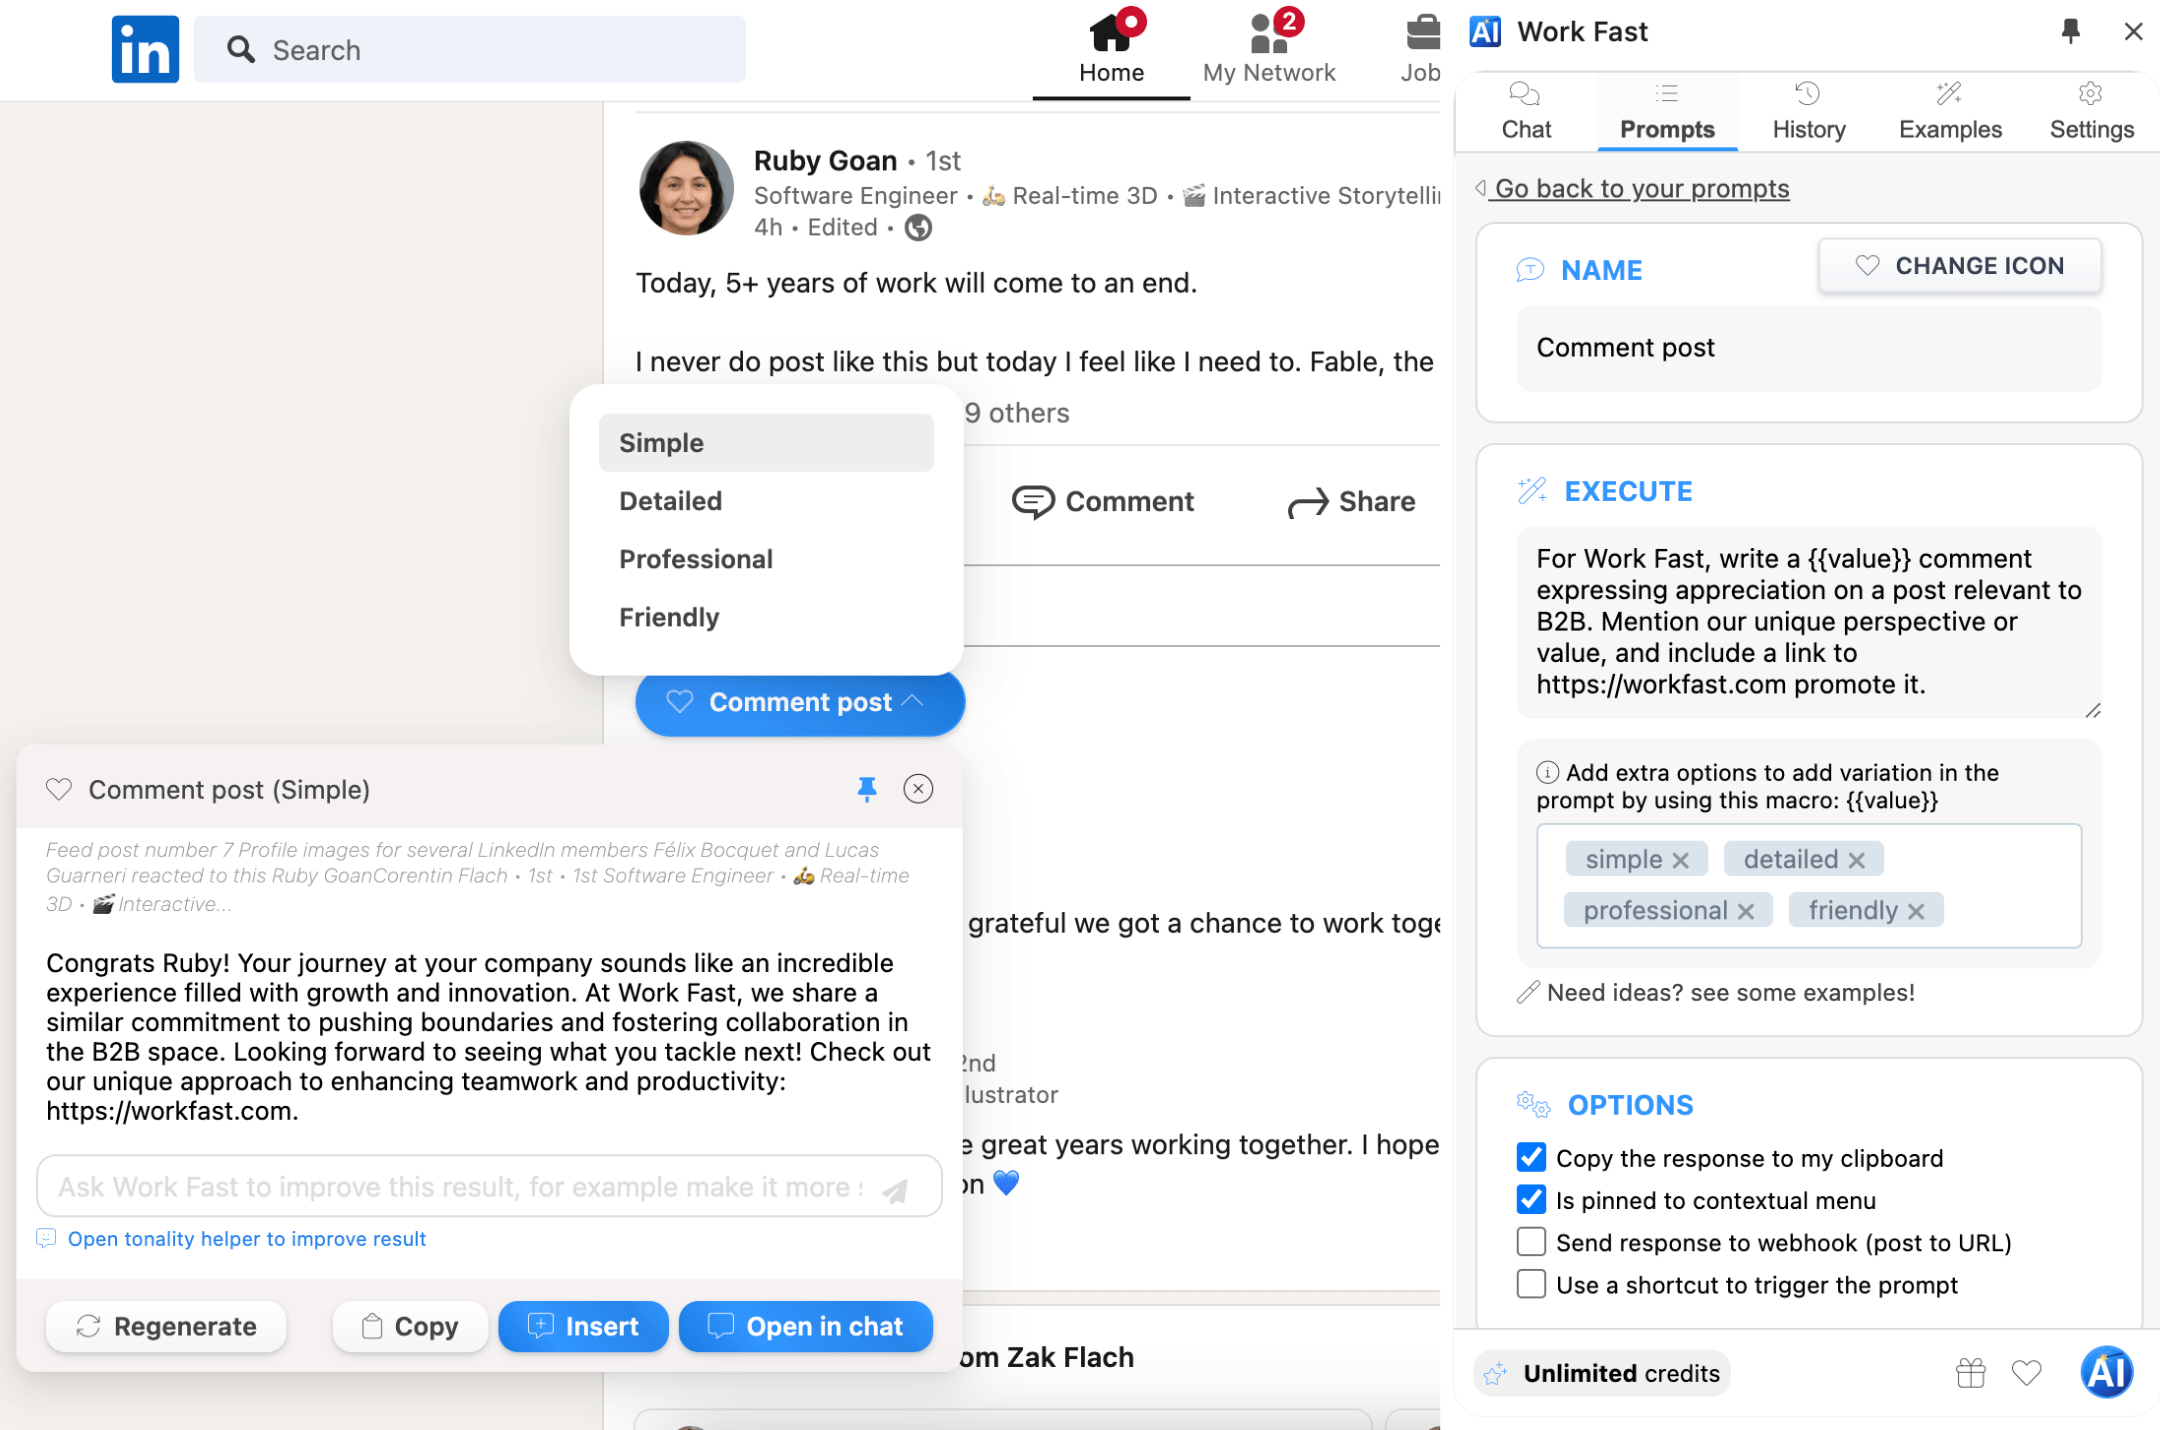Edit the prompt name field 'Comment post'
The height and width of the screenshot is (1430, 2160).
(1808, 348)
